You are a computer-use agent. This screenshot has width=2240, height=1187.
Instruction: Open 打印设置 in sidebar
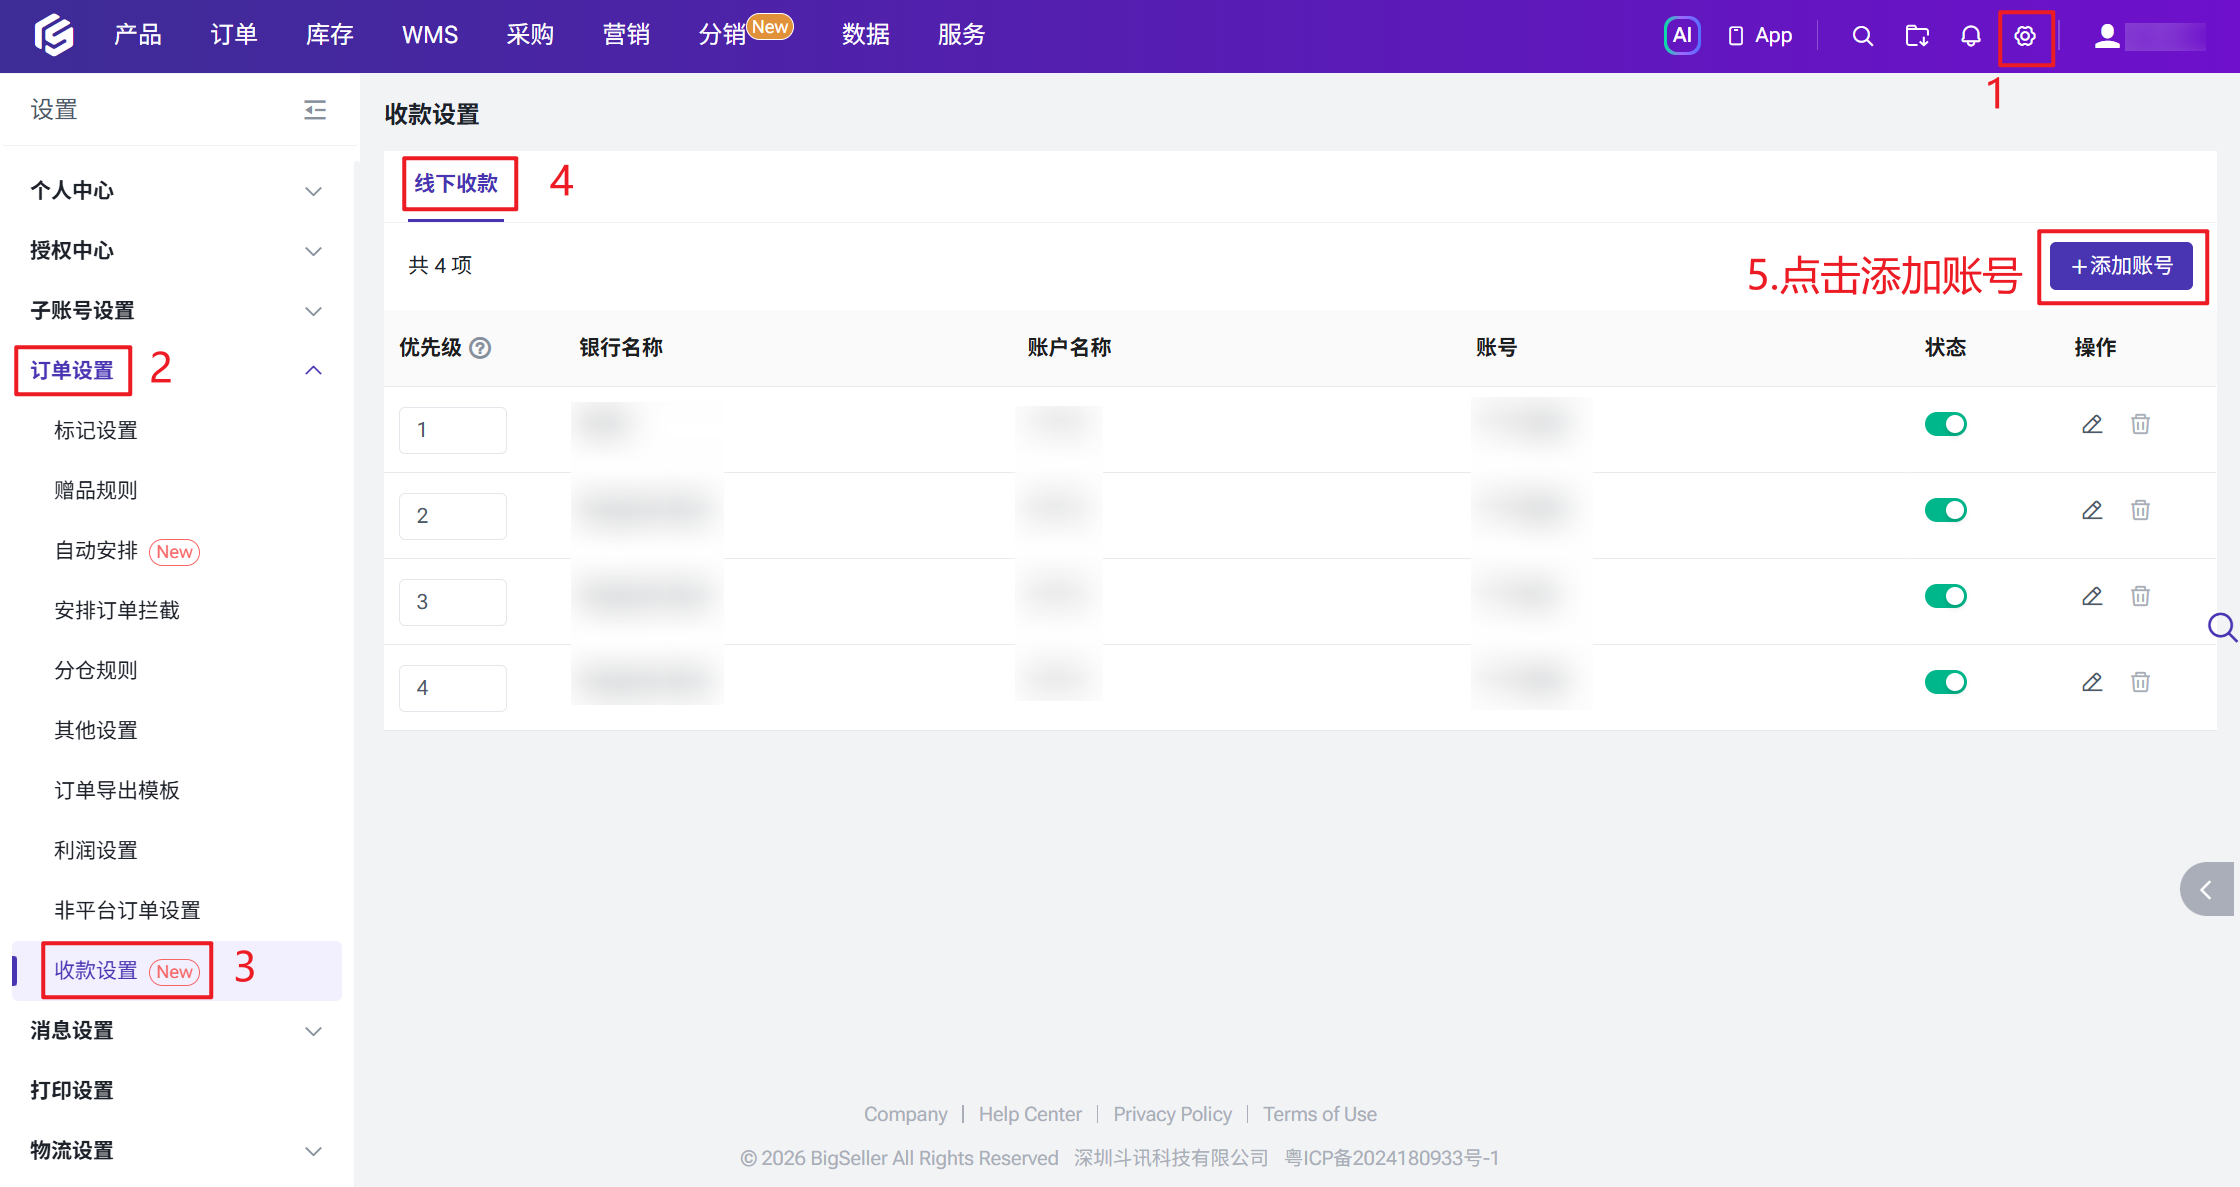pyautogui.click(x=72, y=1090)
